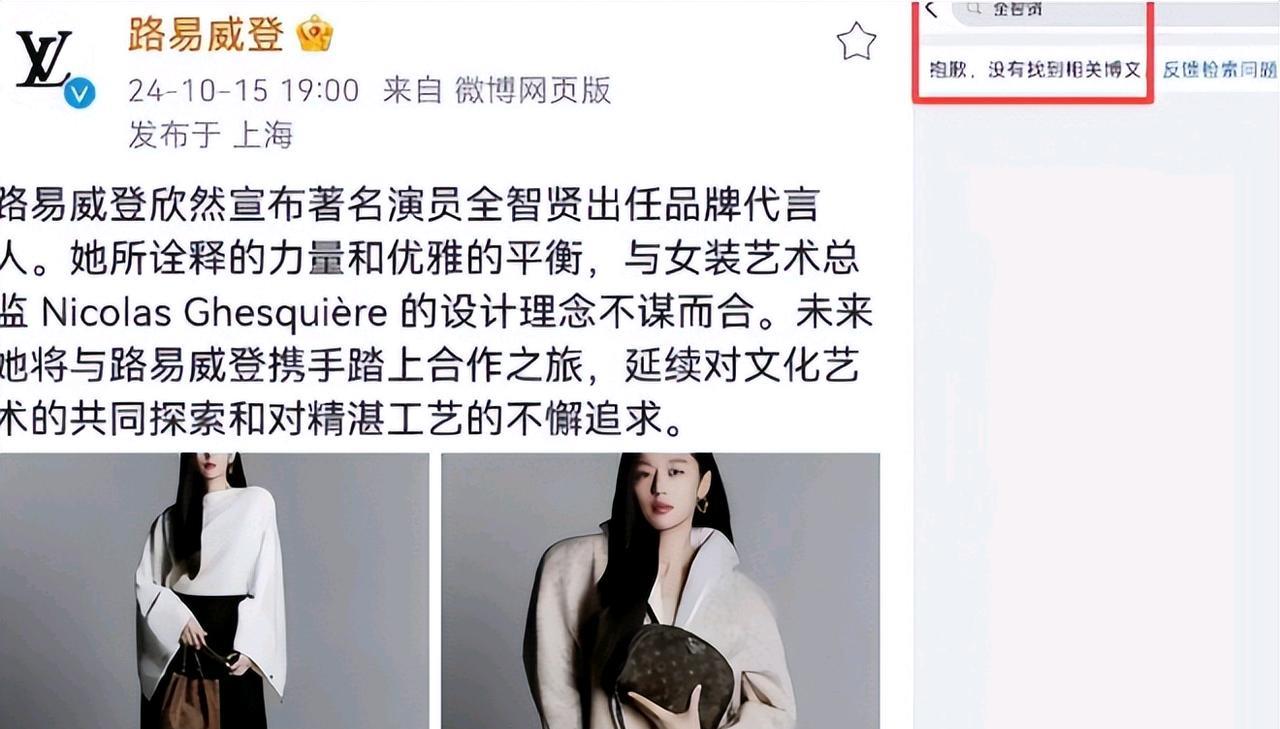Open the 微博网页版 source link
The width and height of the screenshot is (1280, 729).
pos(533,91)
